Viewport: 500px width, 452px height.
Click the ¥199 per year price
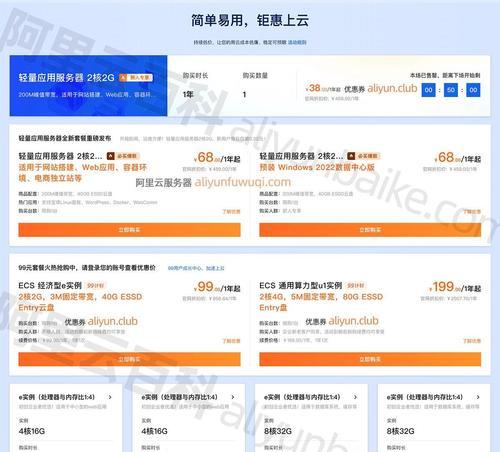455,287
